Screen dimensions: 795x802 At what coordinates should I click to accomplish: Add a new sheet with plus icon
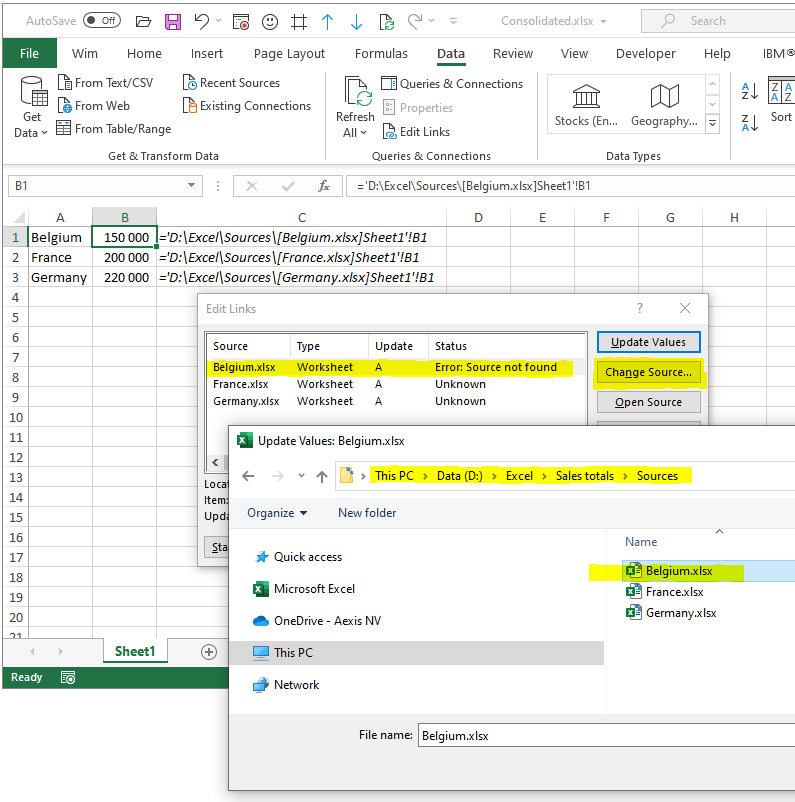(209, 652)
